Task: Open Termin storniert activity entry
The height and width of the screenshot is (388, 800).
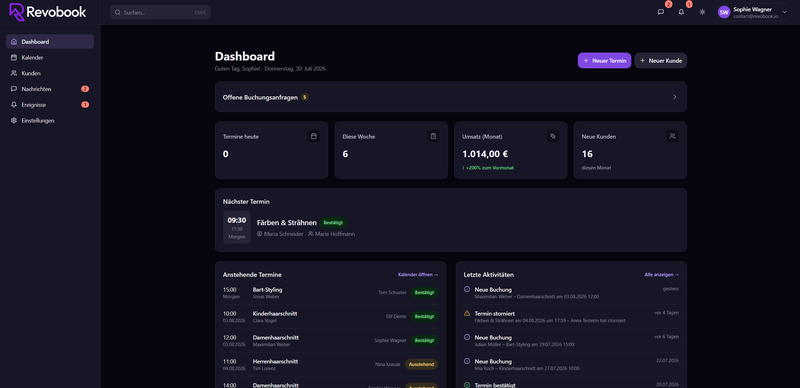Action: (571, 317)
